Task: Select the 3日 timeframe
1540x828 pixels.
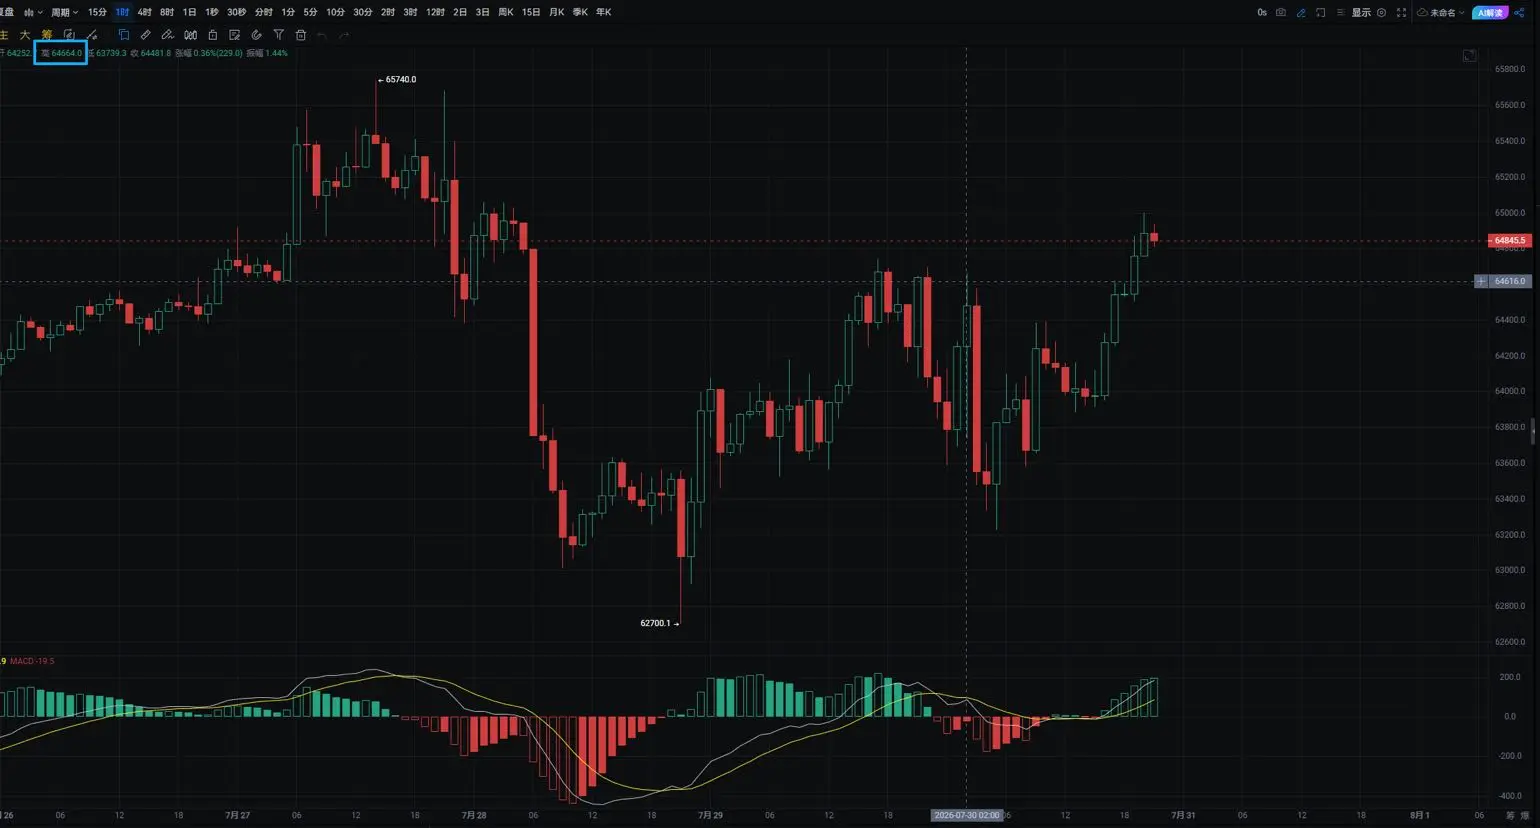Action: [x=482, y=12]
